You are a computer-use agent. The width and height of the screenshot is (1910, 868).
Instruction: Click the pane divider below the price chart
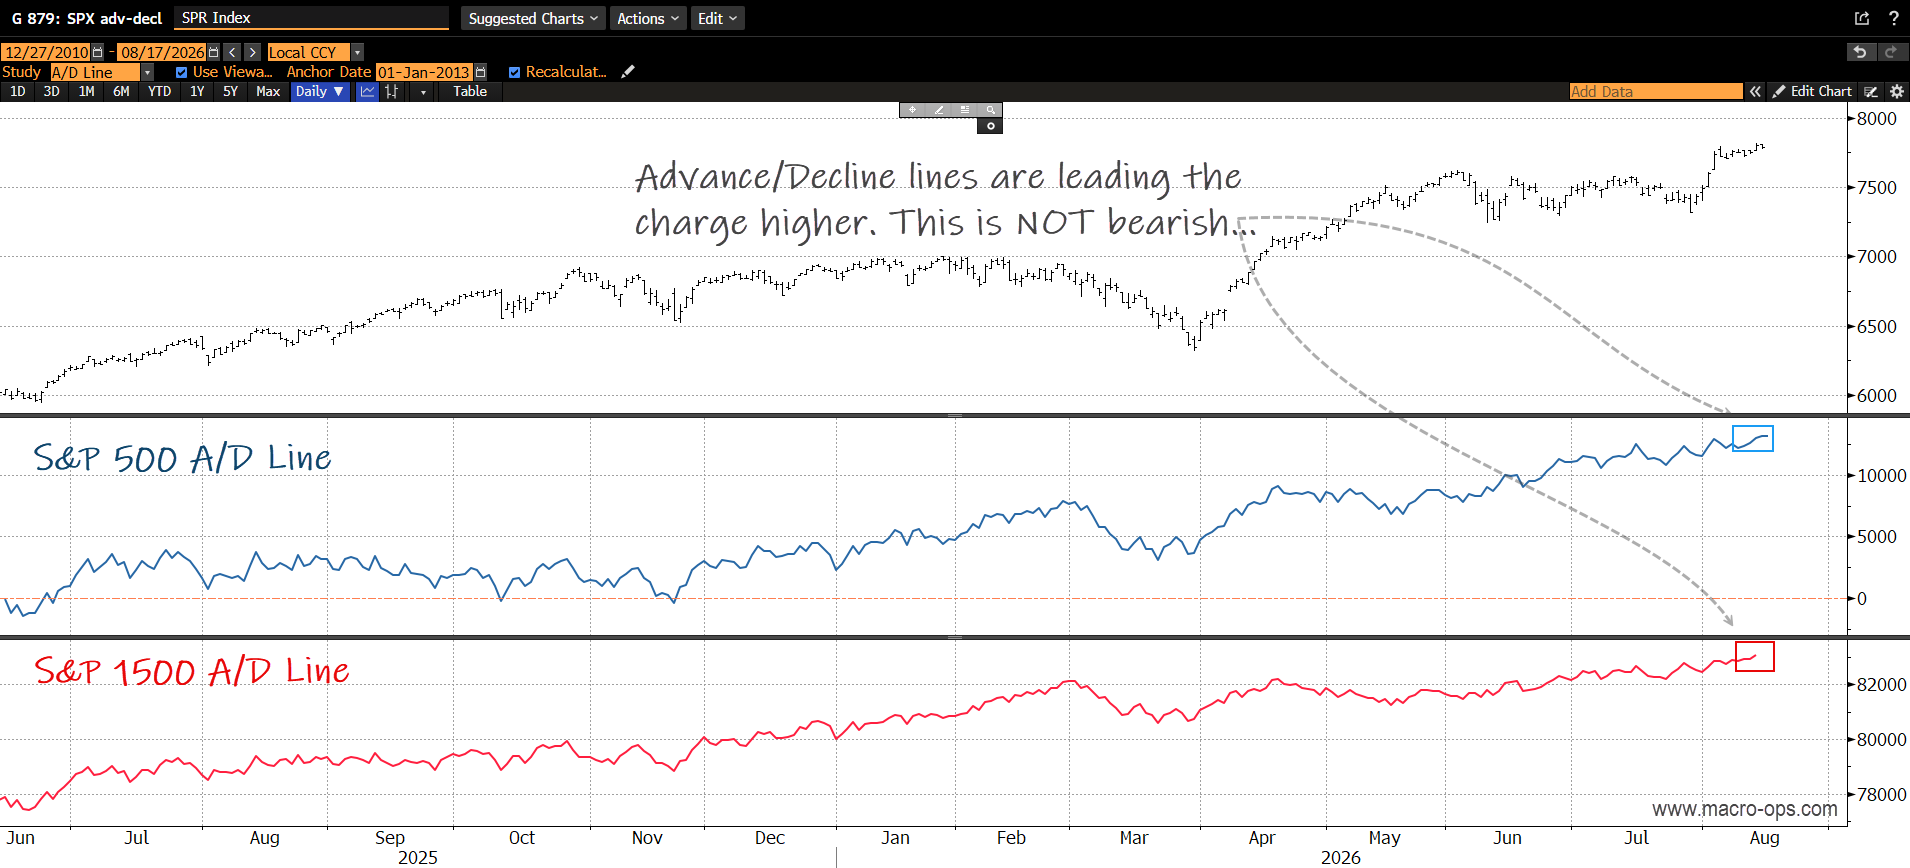tap(955, 415)
